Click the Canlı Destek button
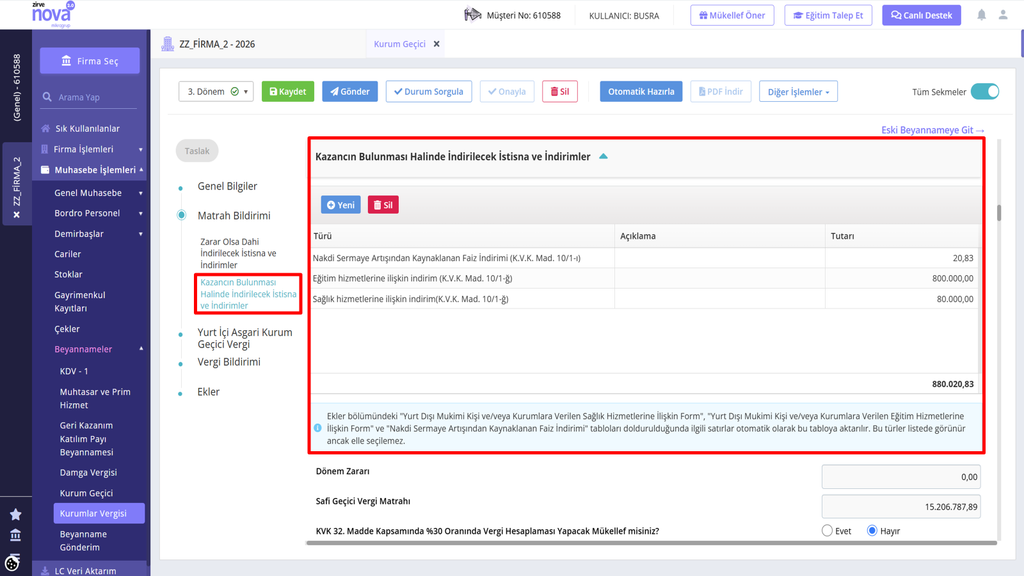Screen dimensions: 1024x576 pos(921,15)
